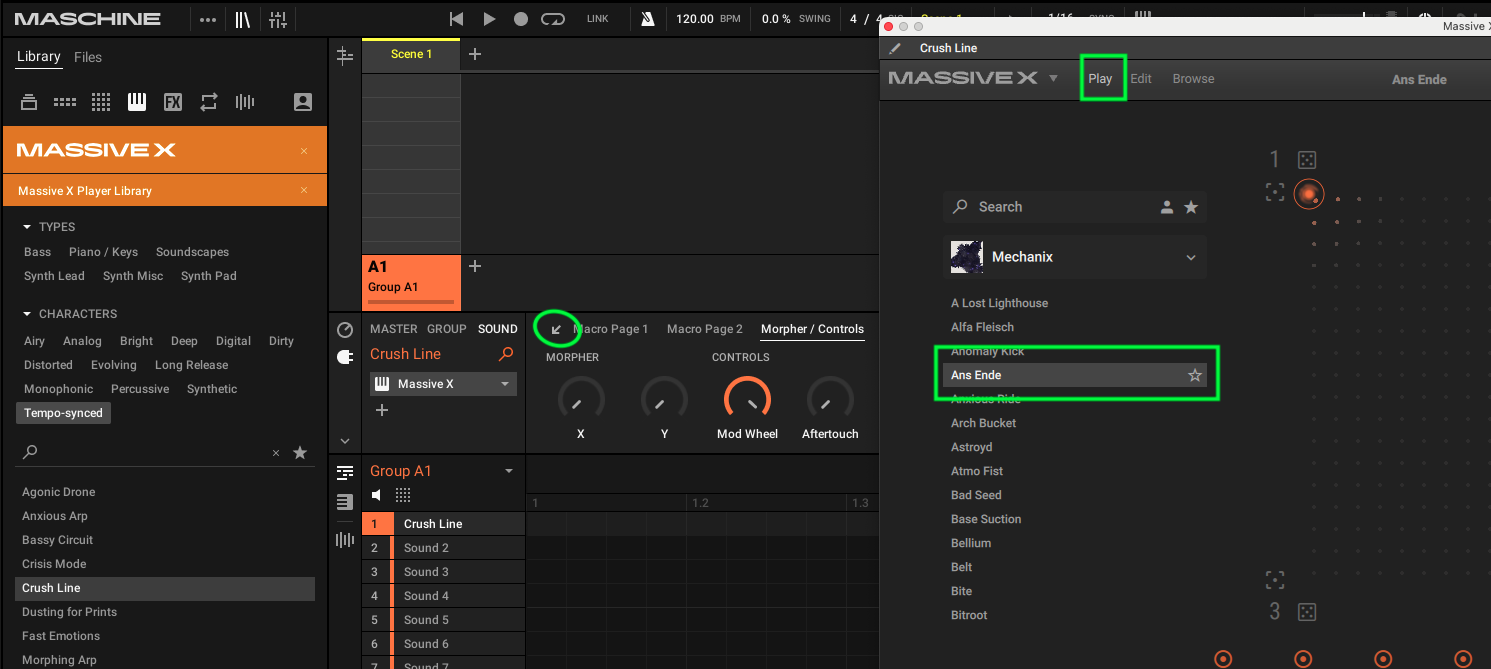Viewport: 1491px width, 669px height.
Task: Toggle the metronome
Action: (x=648, y=19)
